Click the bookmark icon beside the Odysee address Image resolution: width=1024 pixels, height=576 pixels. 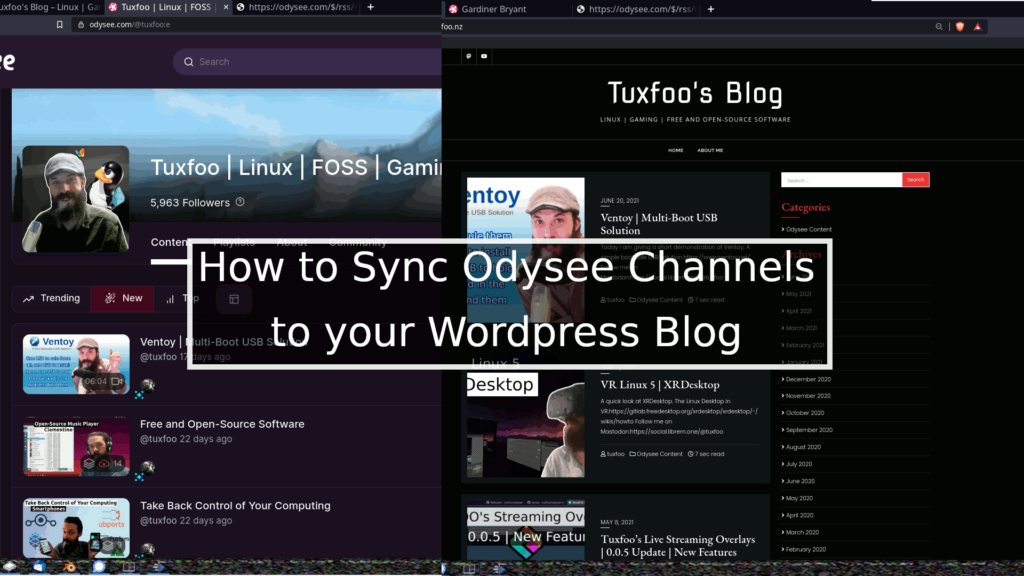[x=59, y=25]
